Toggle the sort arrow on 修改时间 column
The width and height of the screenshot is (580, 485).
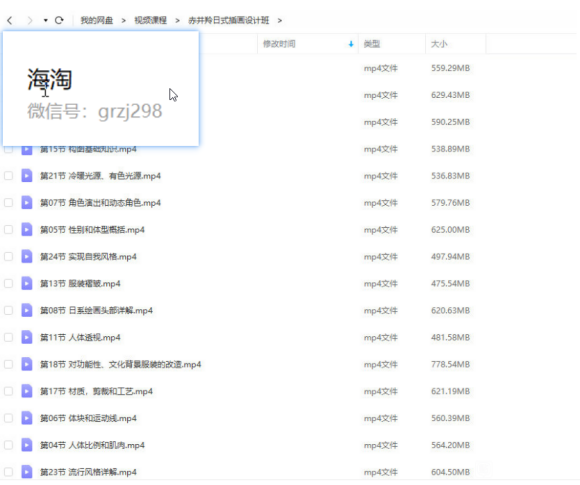[x=351, y=44]
